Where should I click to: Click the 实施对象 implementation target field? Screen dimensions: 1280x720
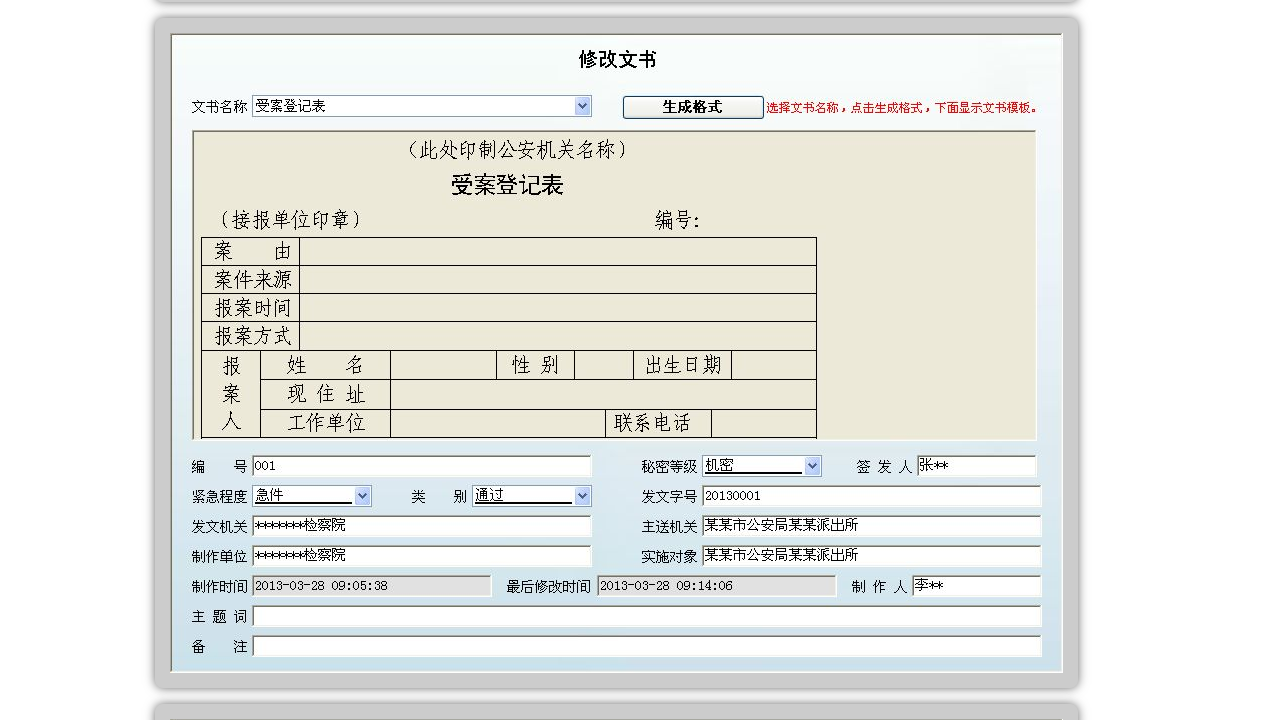[900, 557]
